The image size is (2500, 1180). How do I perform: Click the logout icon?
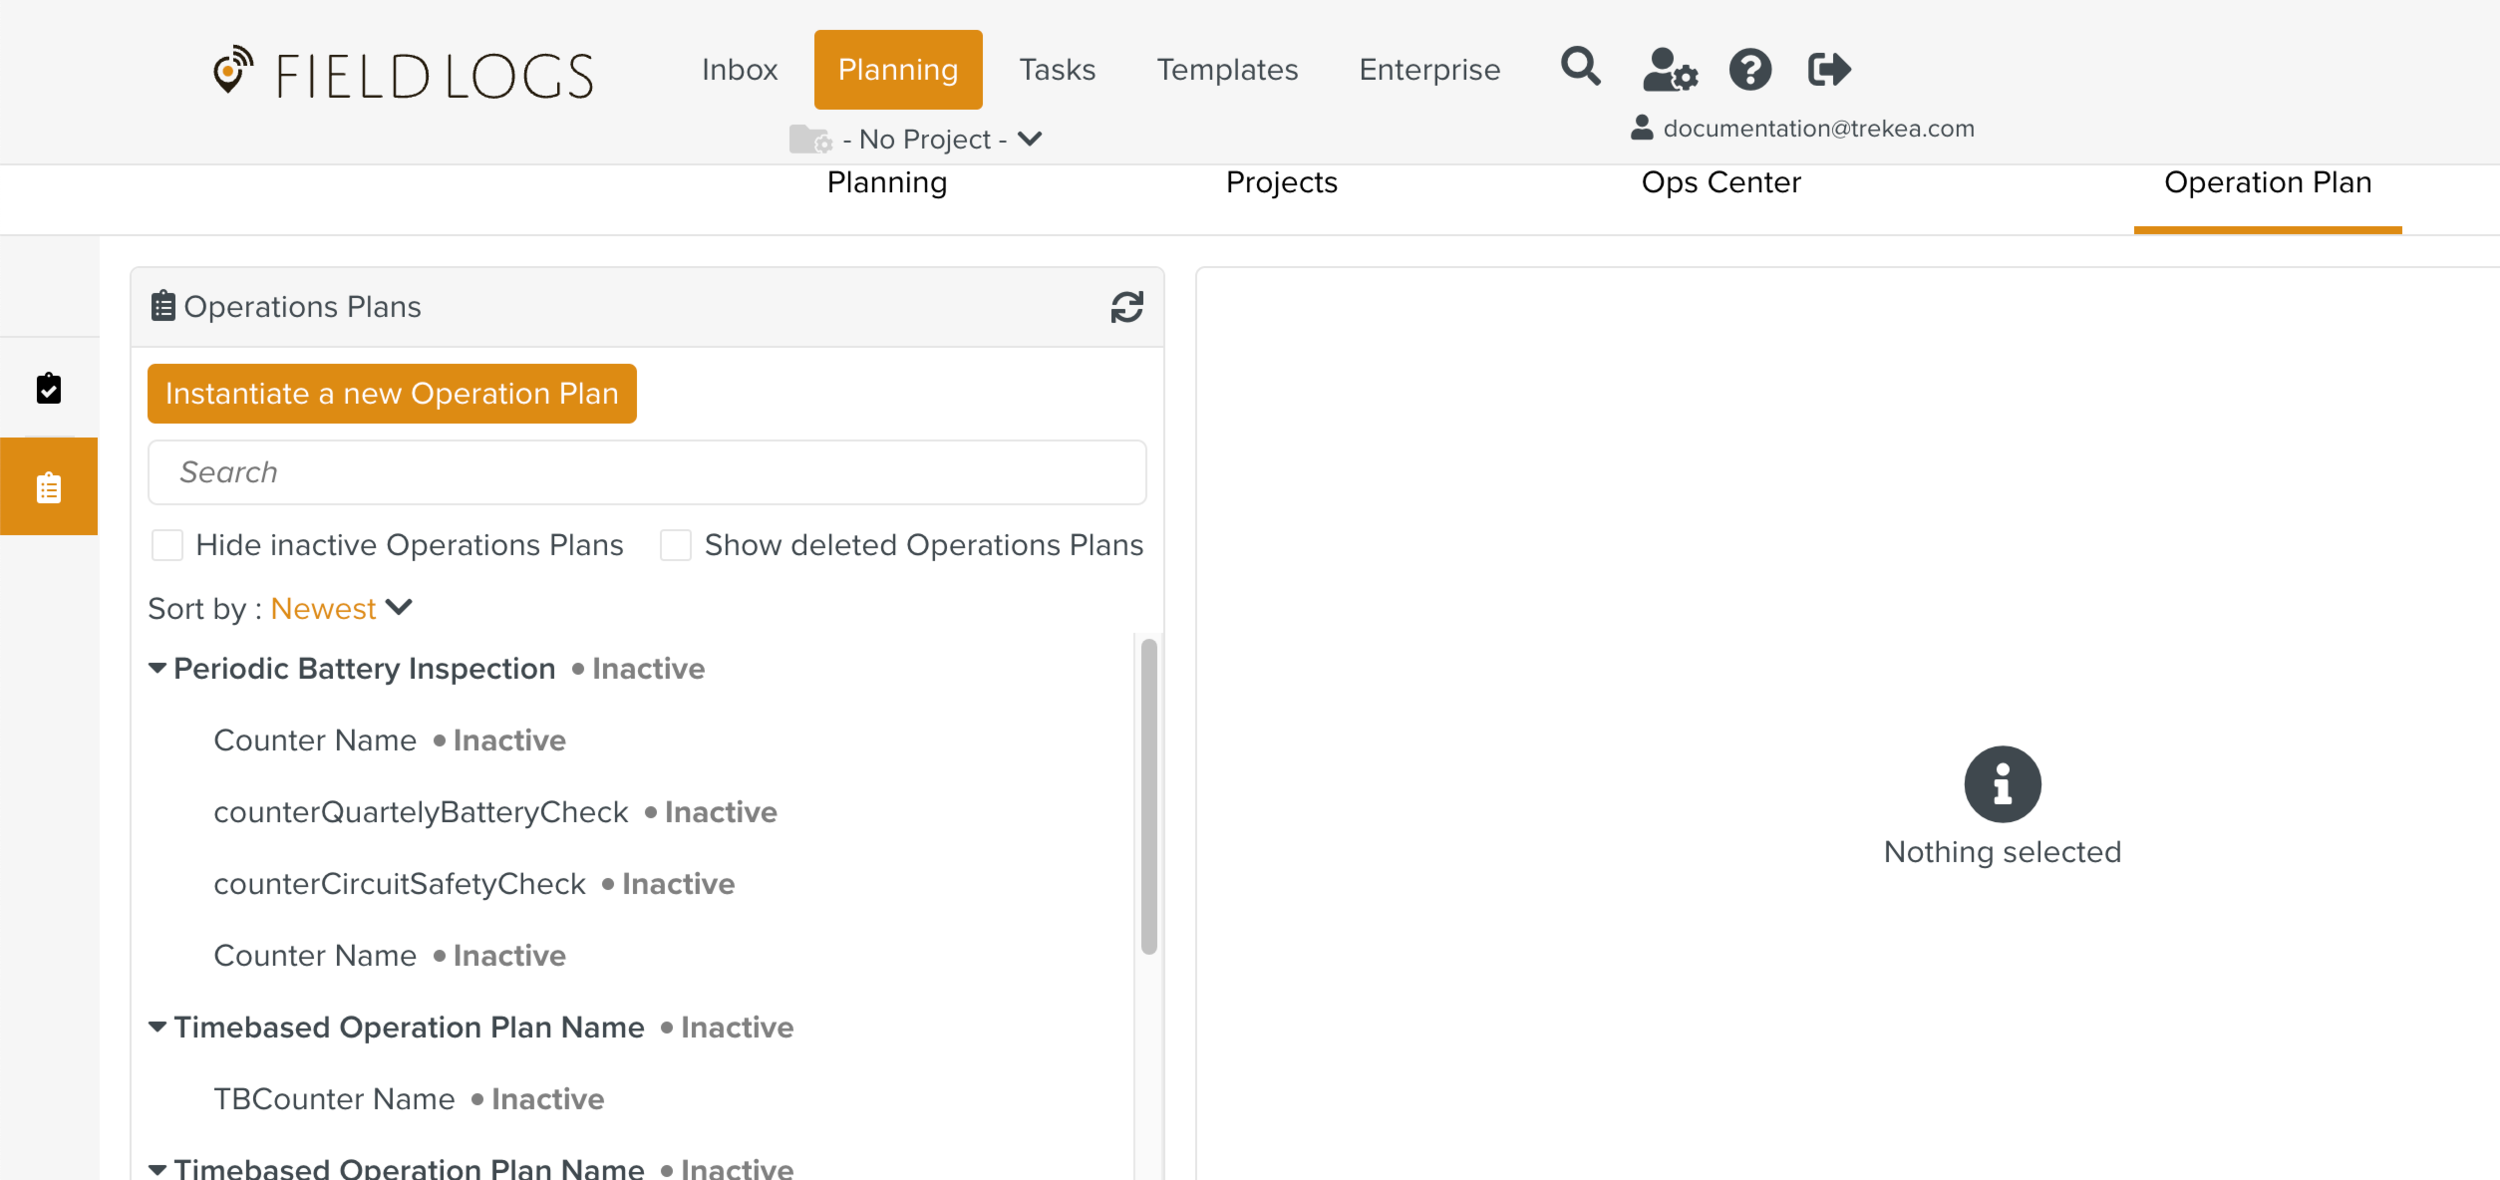[1829, 70]
